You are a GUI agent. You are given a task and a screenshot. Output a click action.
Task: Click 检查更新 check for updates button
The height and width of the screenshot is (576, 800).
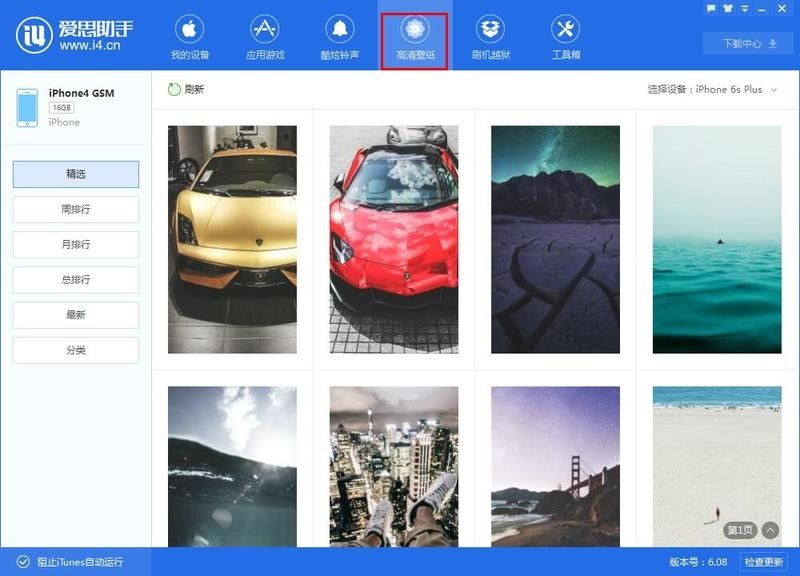click(x=764, y=562)
